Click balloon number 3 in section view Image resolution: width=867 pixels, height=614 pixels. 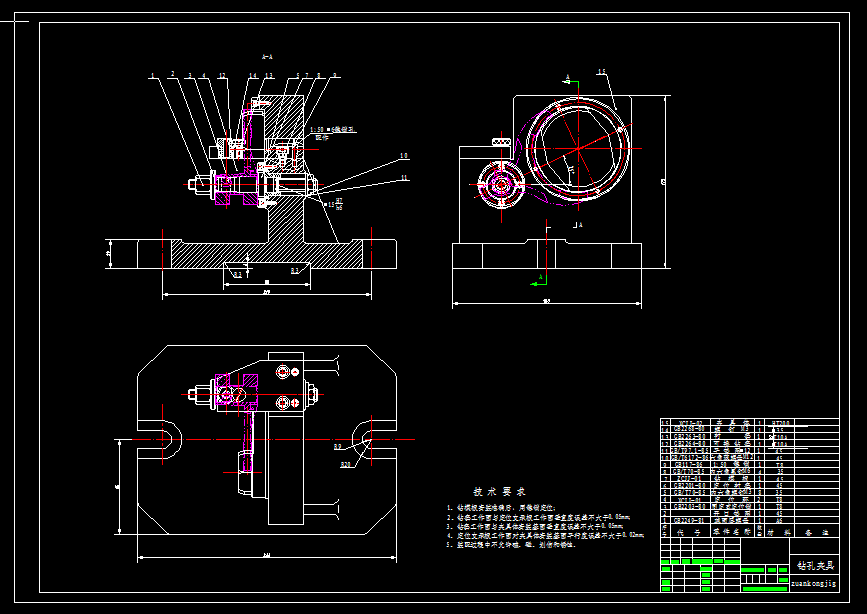190,75
